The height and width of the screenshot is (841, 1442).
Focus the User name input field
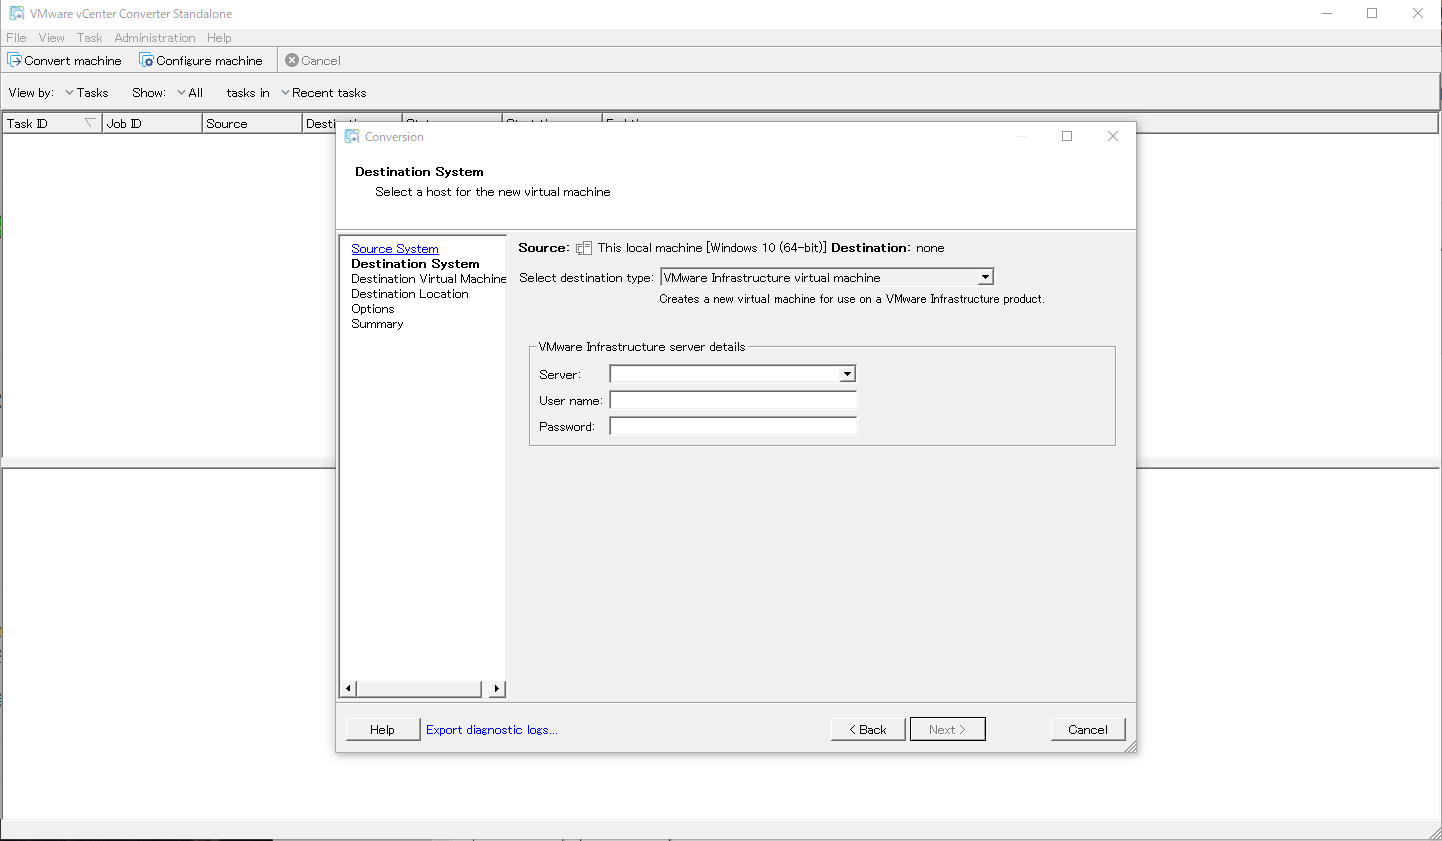733,400
